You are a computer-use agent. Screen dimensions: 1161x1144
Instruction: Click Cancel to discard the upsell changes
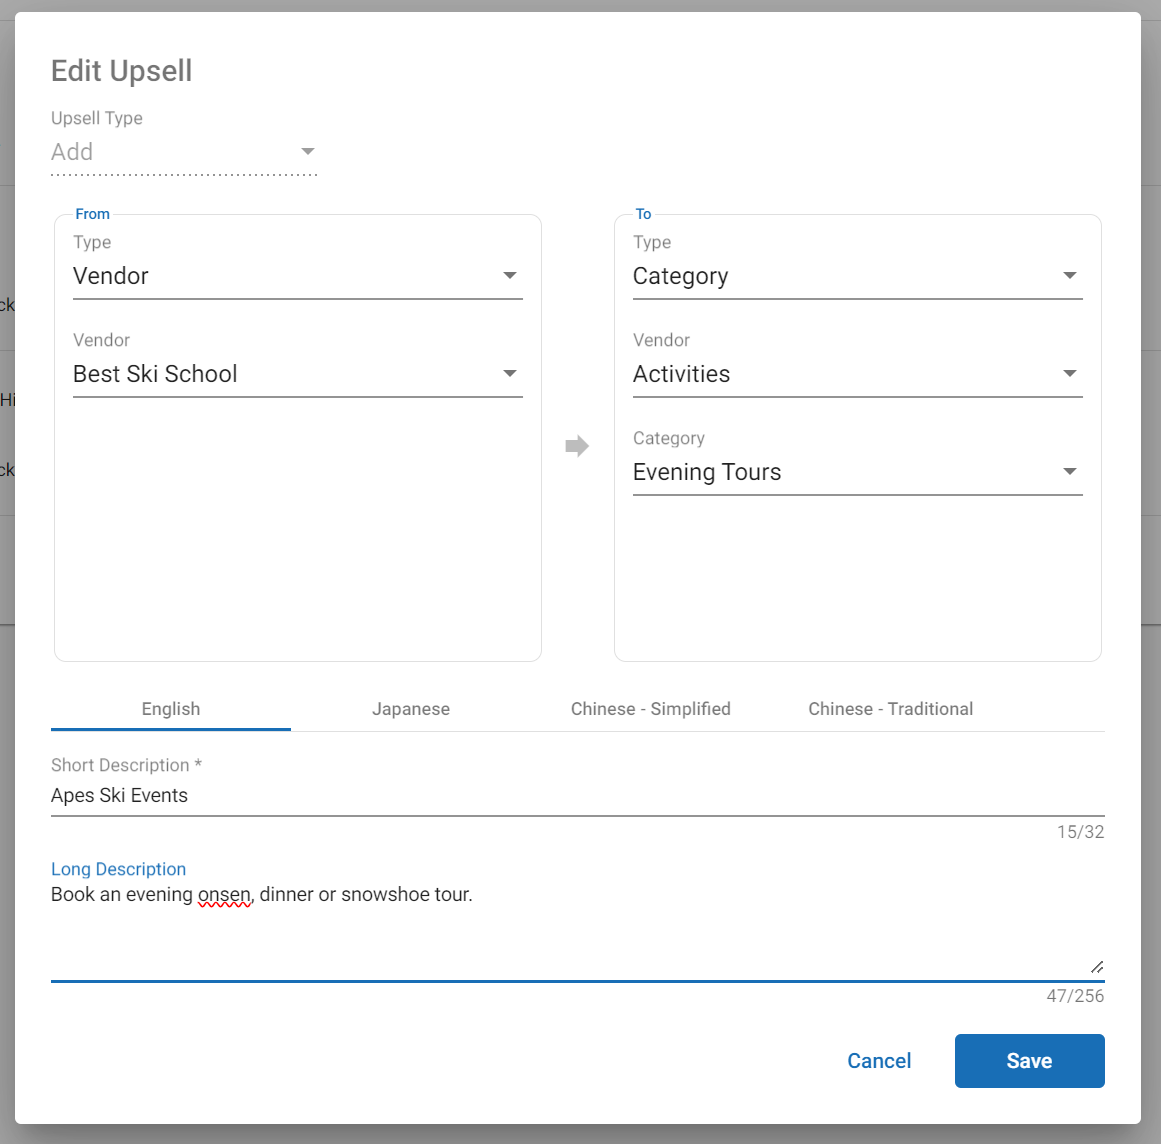pos(879,1061)
